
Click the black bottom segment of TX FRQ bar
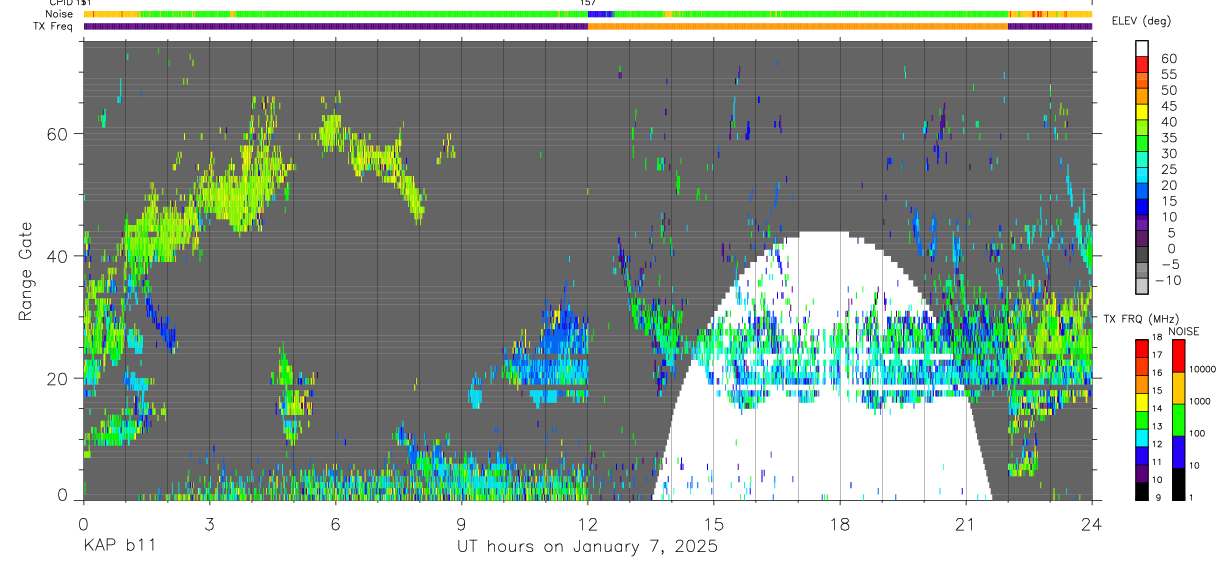pos(1142,491)
